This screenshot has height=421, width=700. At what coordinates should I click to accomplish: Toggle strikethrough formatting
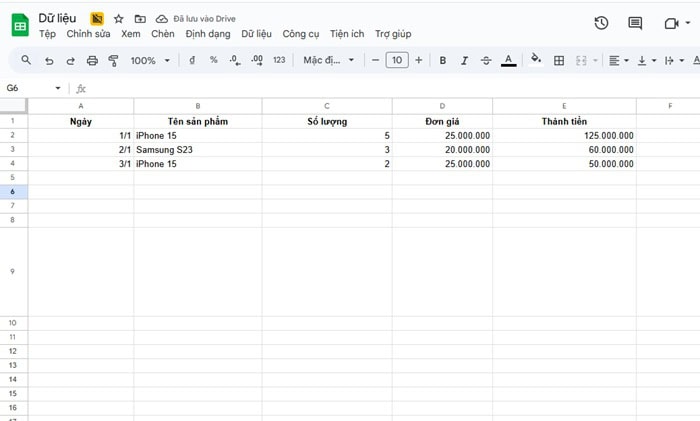[x=486, y=61]
